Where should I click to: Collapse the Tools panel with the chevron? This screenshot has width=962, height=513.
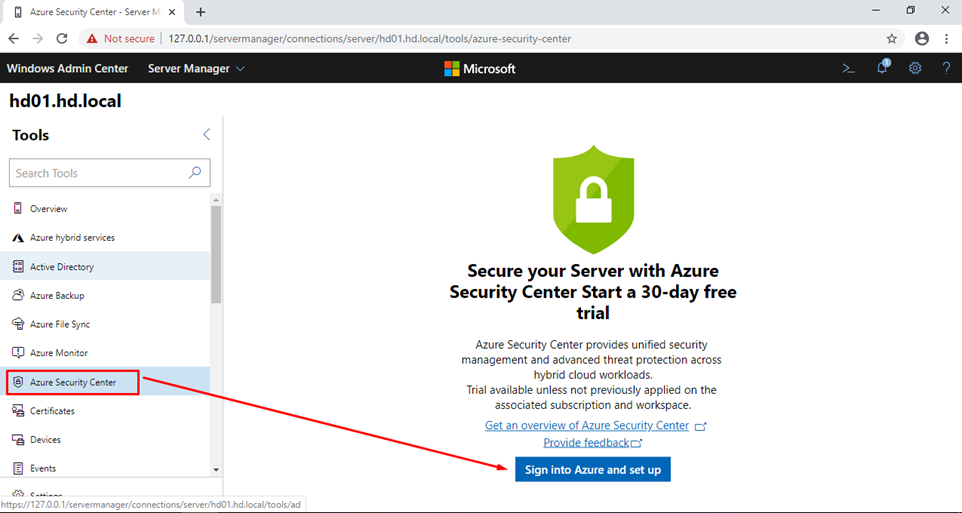coord(207,134)
